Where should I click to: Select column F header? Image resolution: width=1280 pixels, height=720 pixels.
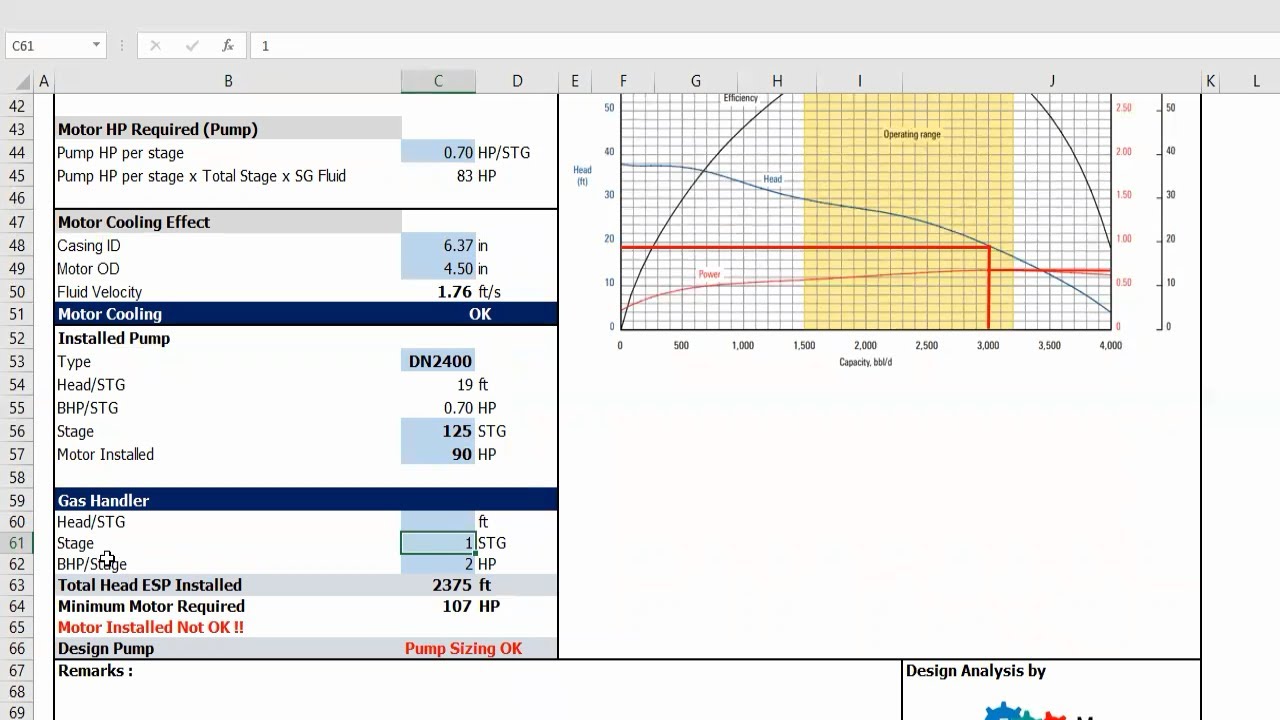point(623,81)
